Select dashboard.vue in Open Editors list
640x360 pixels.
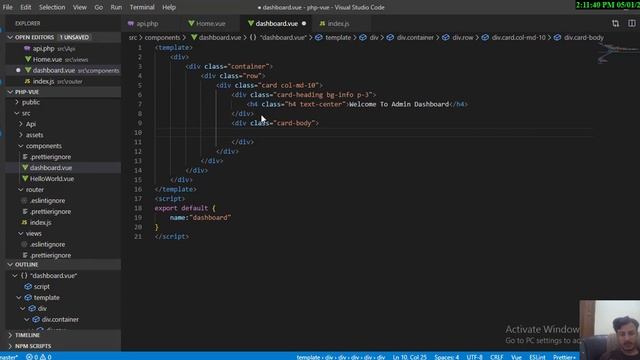[54, 70]
